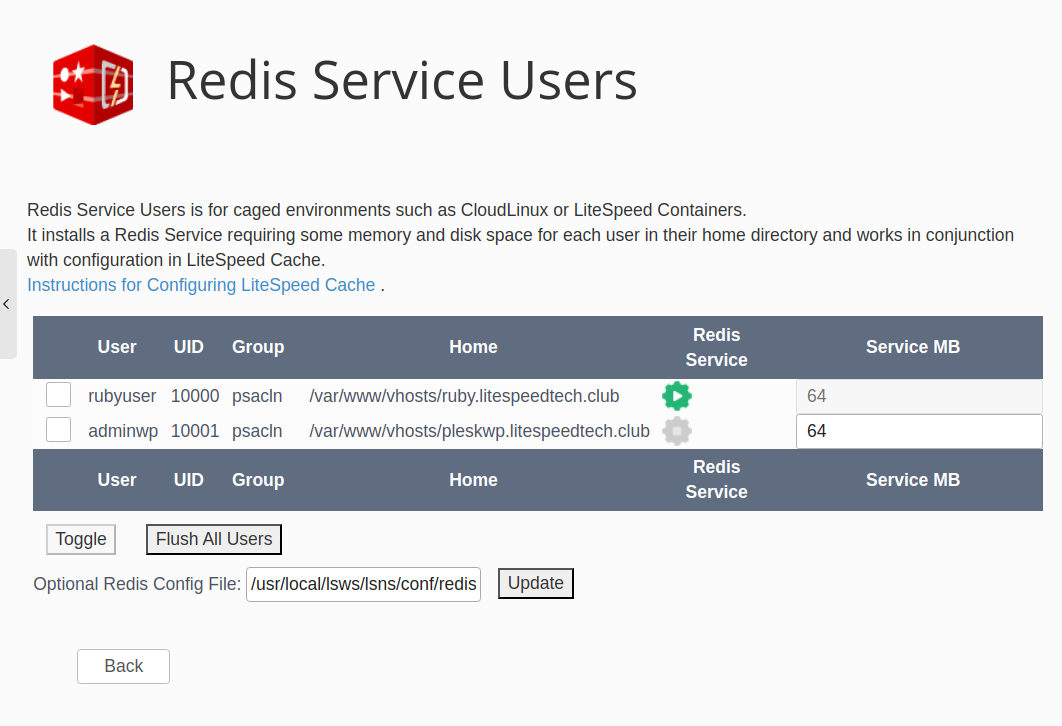Click the Toggle button

(x=81, y=539)
